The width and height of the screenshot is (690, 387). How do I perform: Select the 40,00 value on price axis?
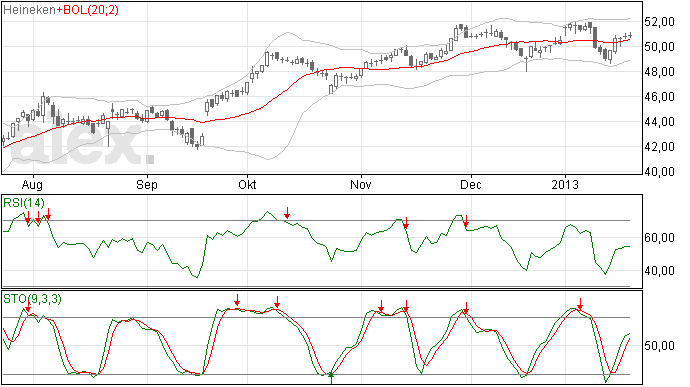[x=659, y=171]
